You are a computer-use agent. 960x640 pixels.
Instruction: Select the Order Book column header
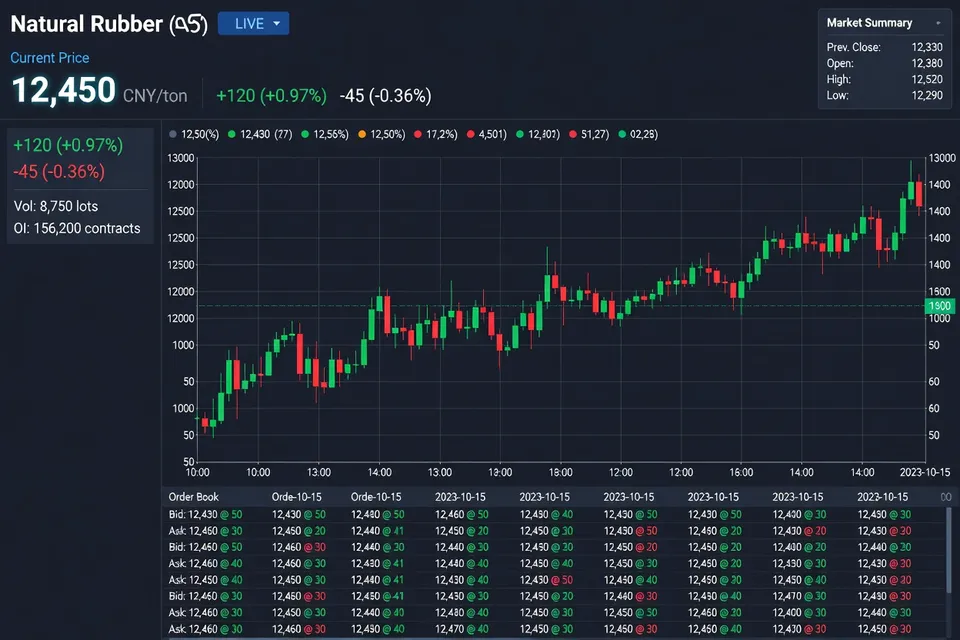point(193,497)
